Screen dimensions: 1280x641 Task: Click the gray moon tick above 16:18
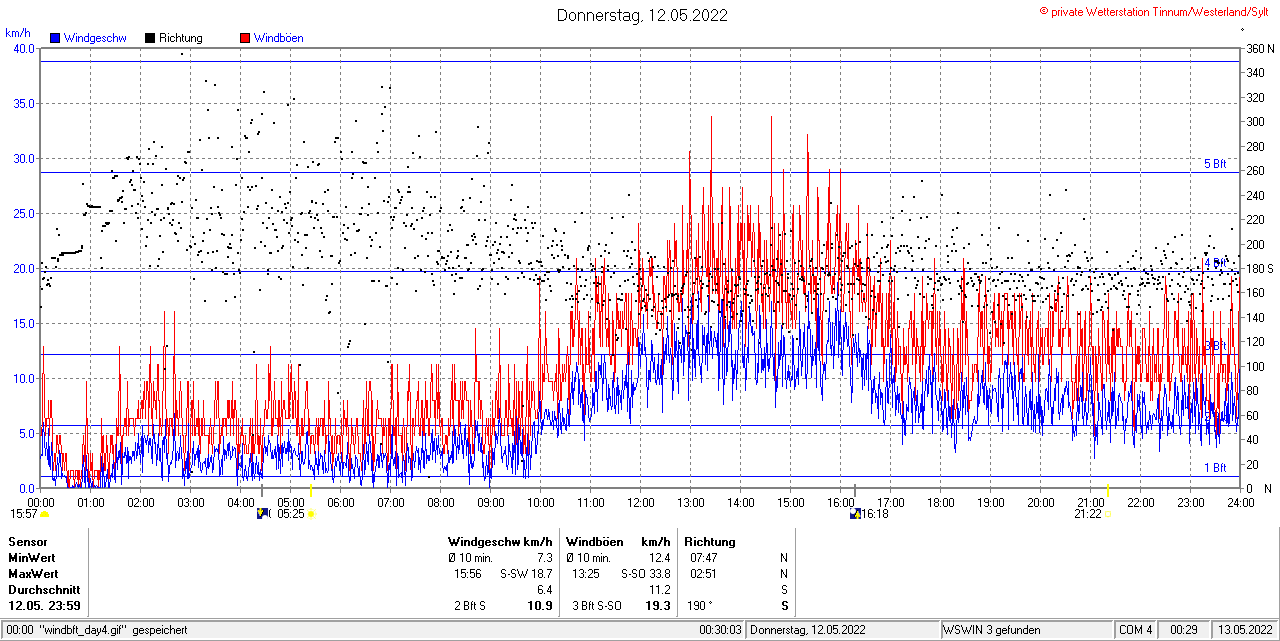(855, 491)
